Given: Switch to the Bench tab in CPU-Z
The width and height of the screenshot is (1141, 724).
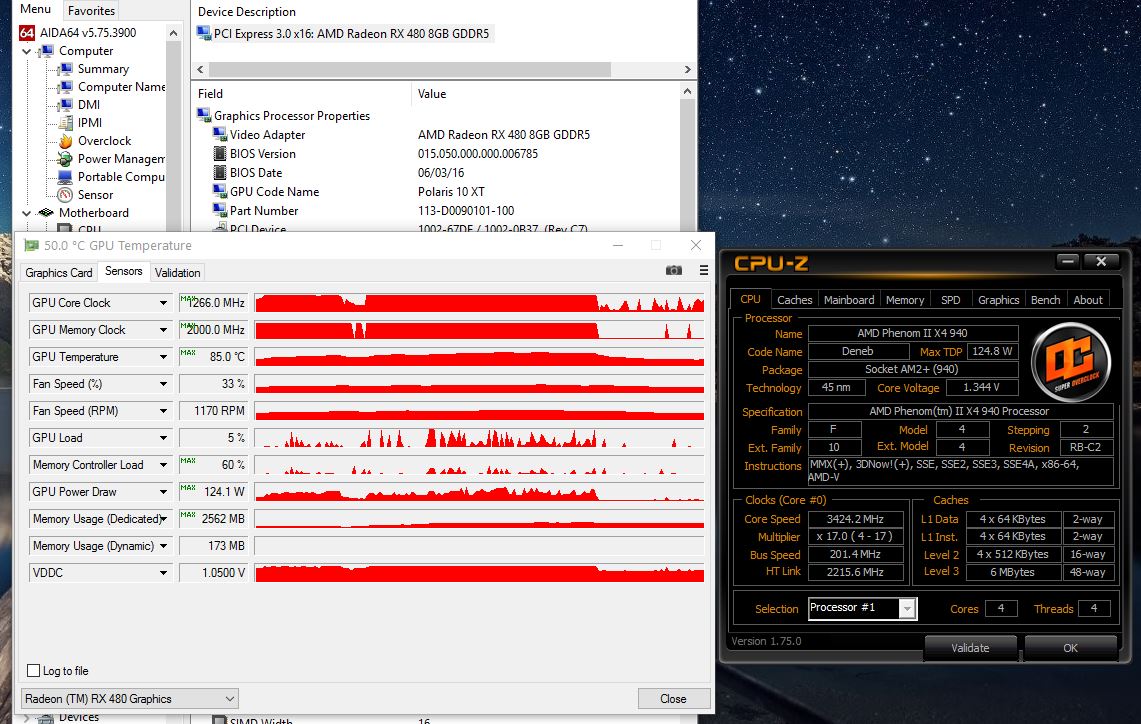Looking at the screenshot, I should [1046, 300].
